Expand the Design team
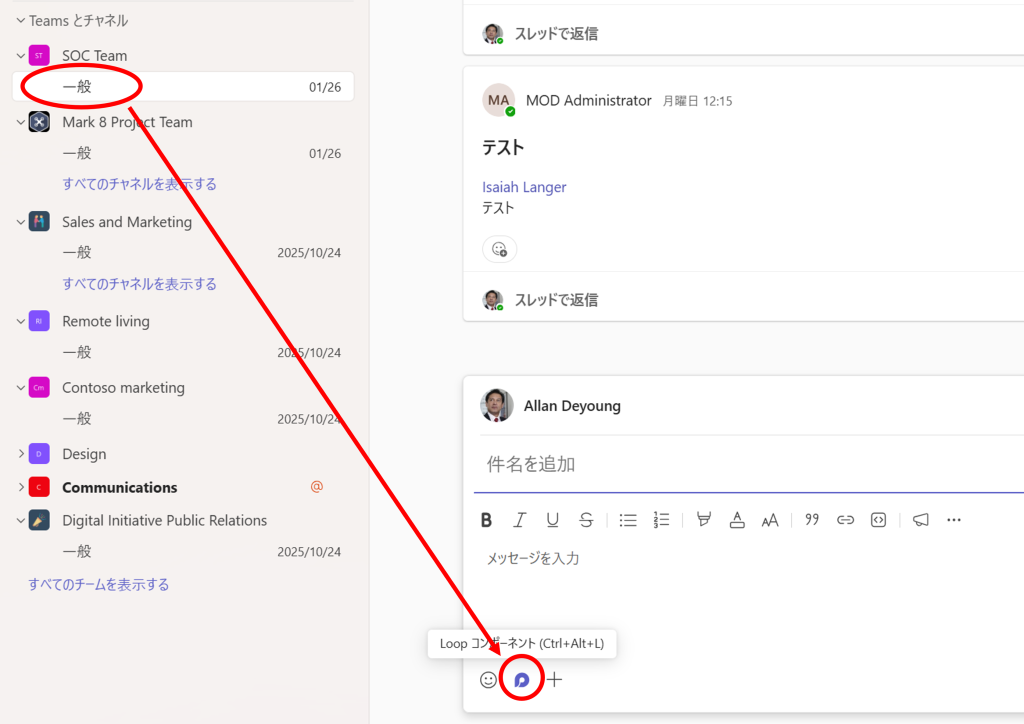This screenshot has width=1024, height=724. tap(21, 454)
